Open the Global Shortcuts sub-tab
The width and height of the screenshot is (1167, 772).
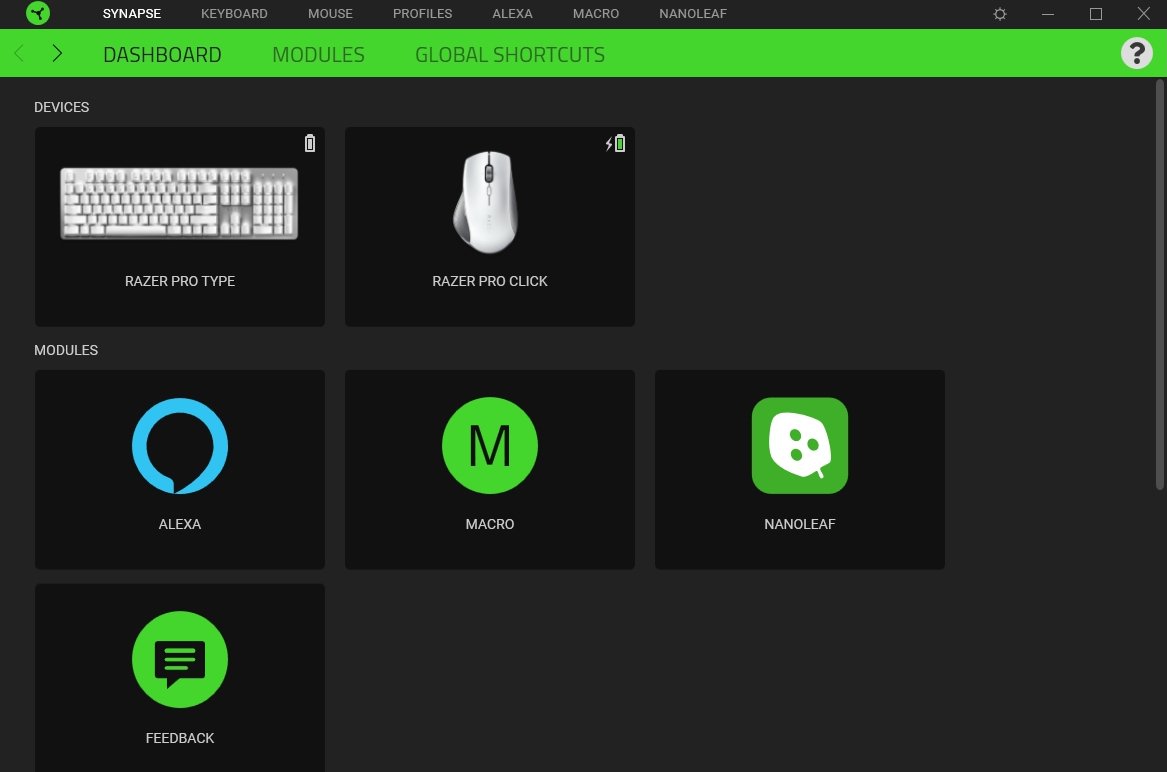(x=510, y=54)
